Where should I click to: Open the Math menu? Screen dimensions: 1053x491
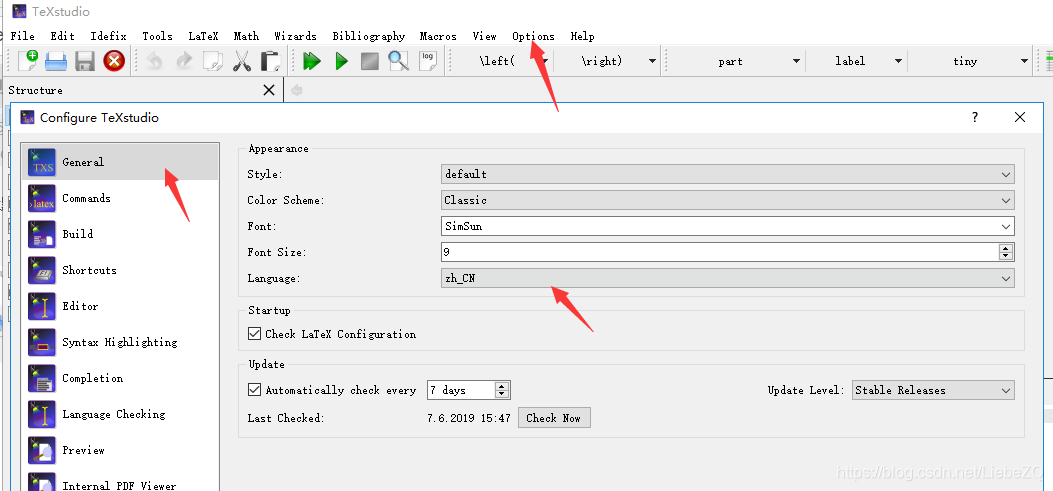point(246,36)
